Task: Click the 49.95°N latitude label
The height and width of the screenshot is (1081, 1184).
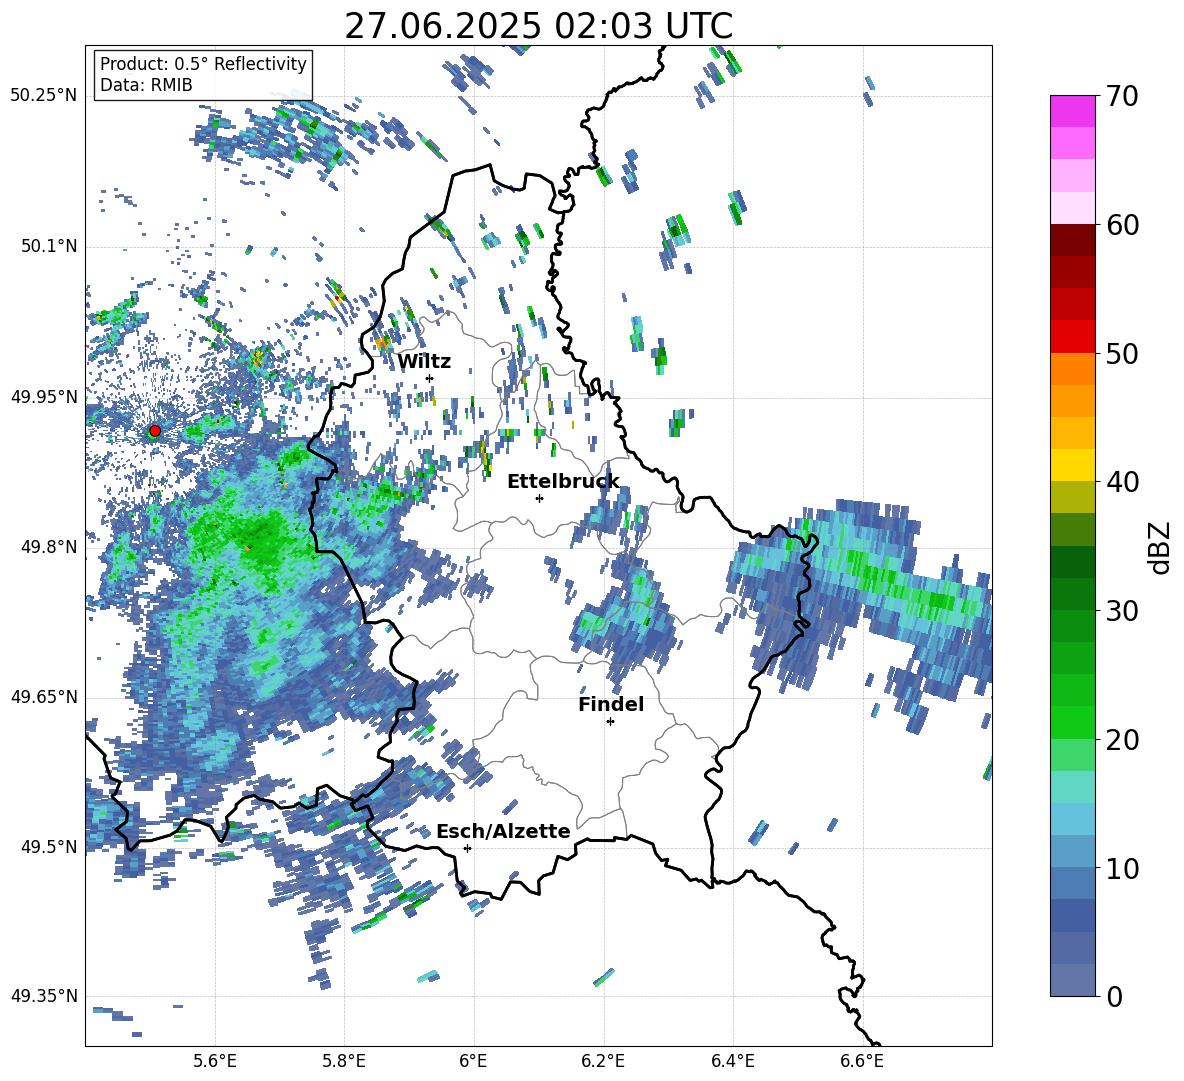Action: (44, 396)
